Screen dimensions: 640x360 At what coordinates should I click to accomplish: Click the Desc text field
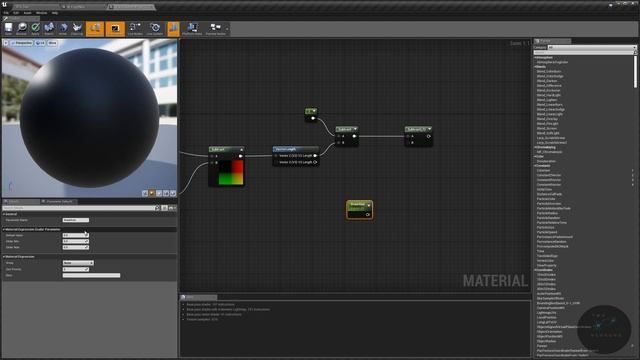(x=91, y=276)
